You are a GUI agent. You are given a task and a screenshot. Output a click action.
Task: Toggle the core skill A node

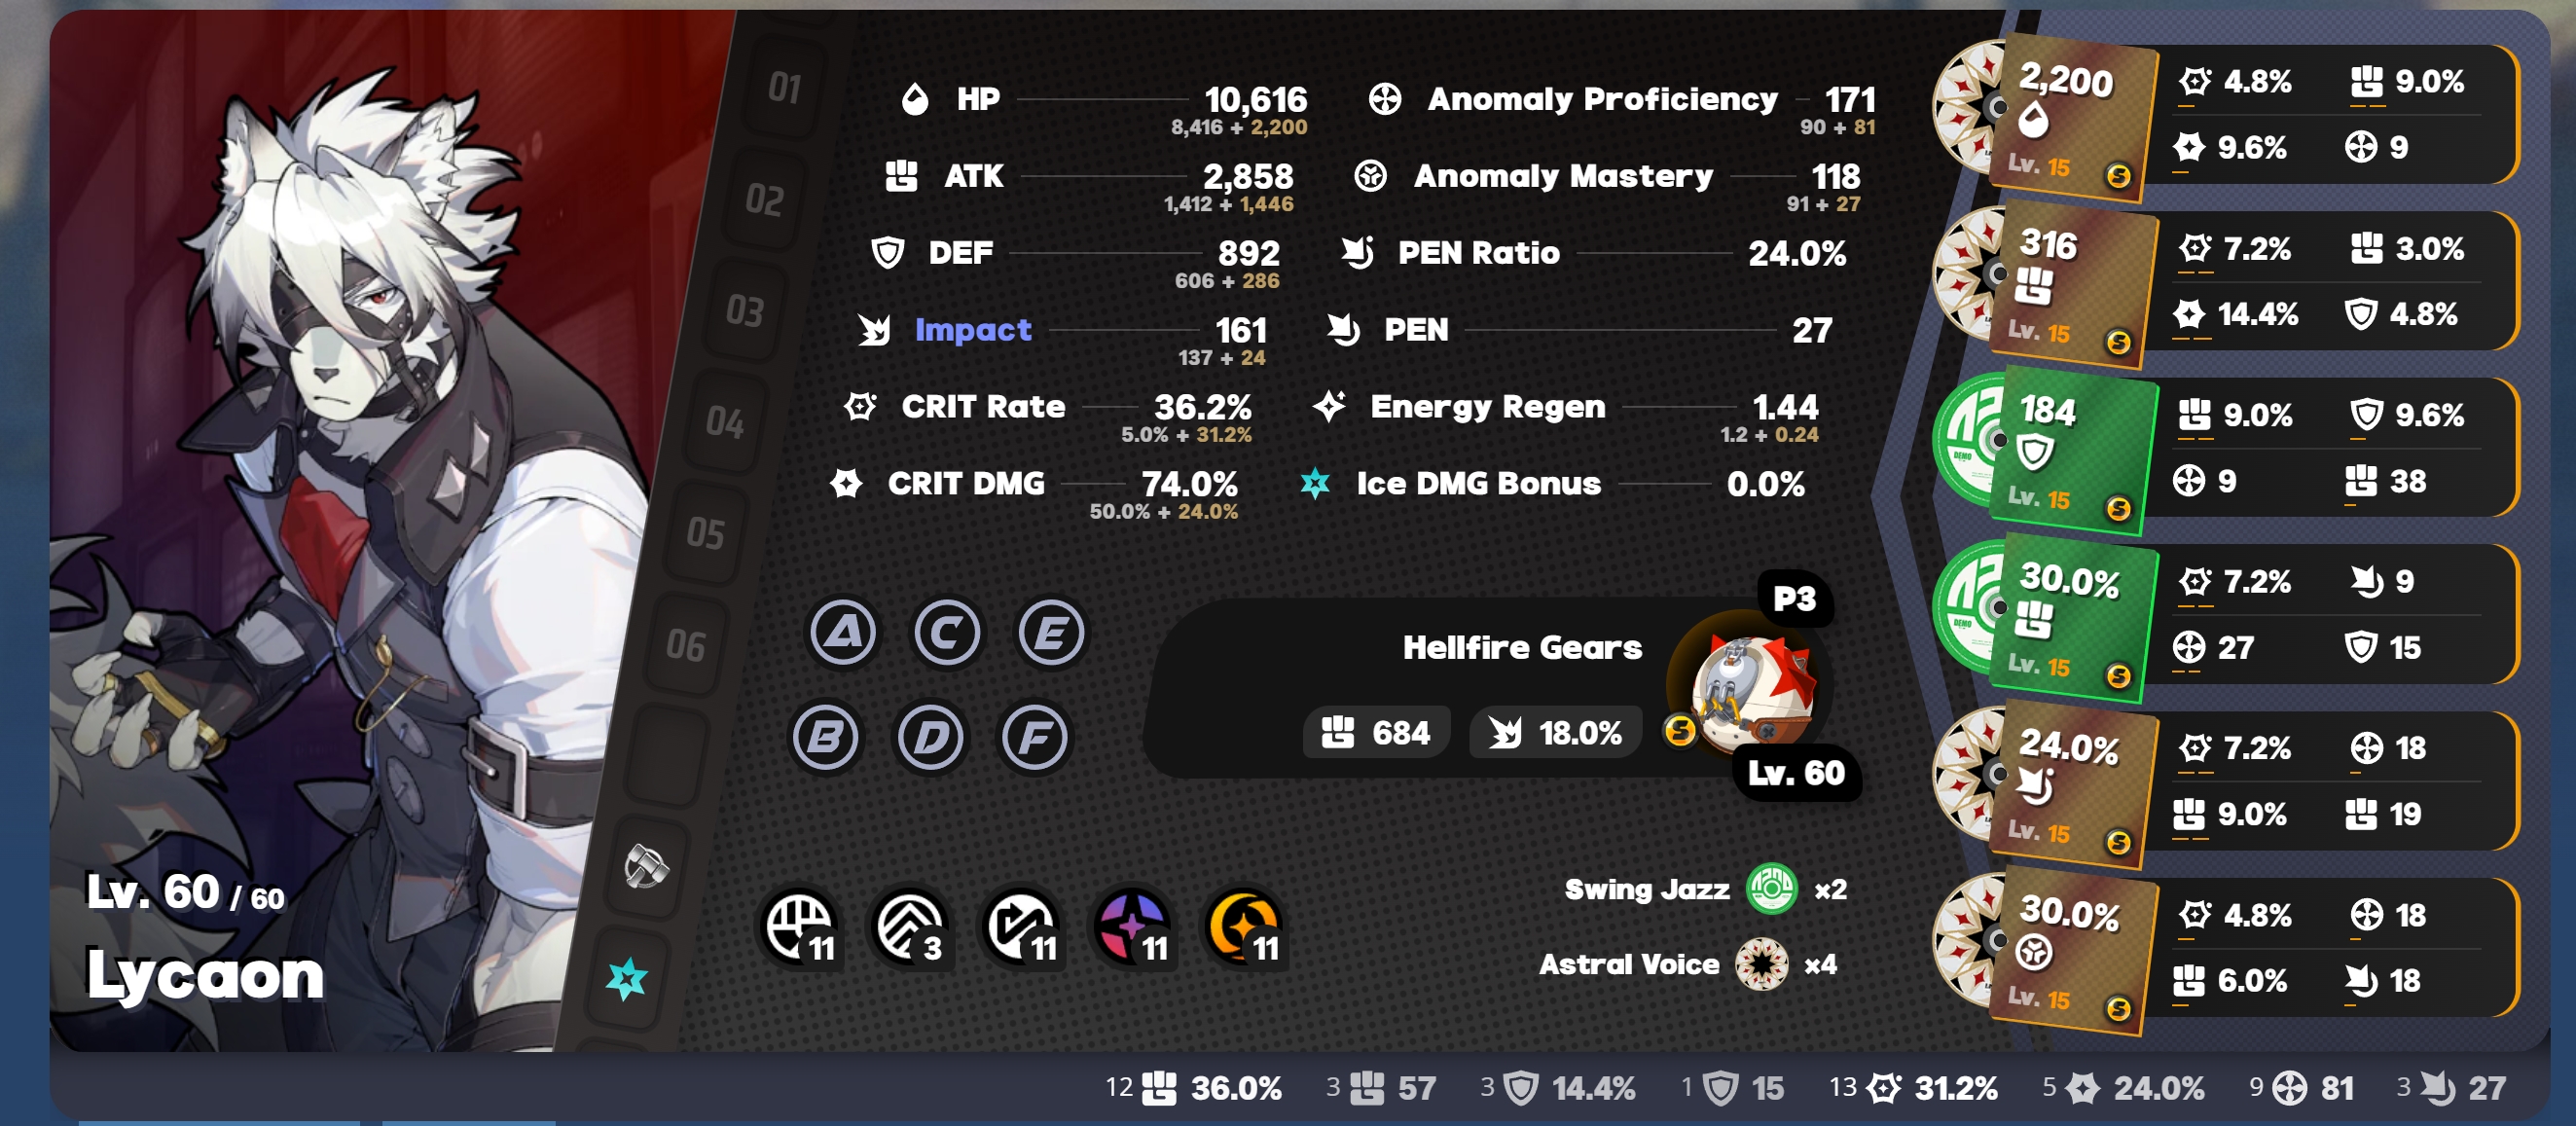[x=843, y=633]
